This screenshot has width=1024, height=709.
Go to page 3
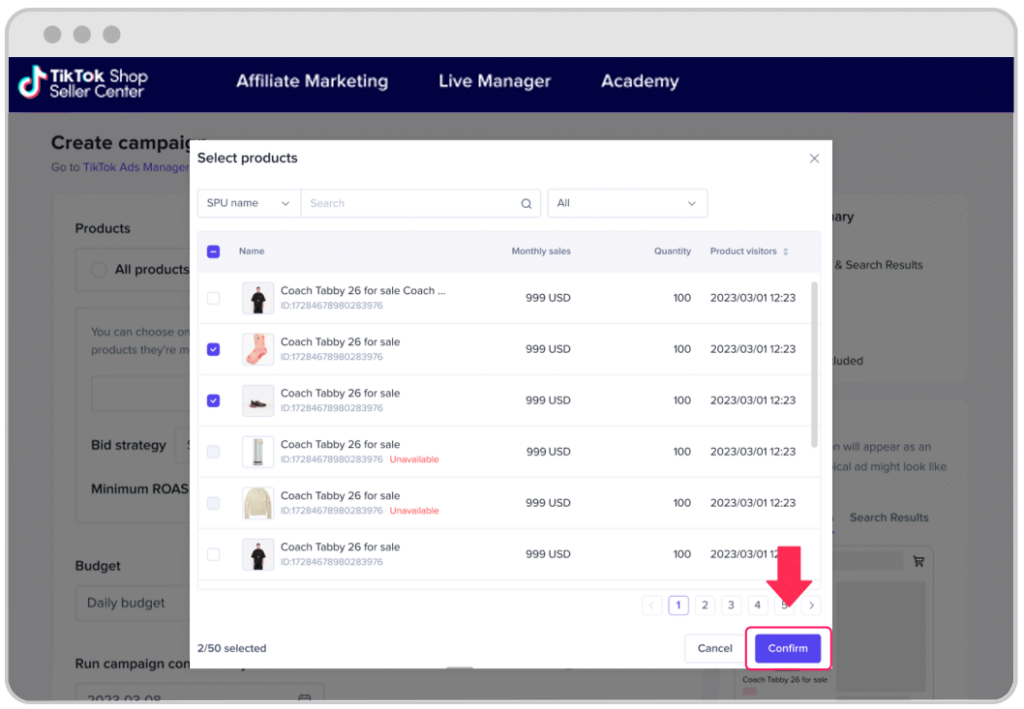click(x=731, y=605)
